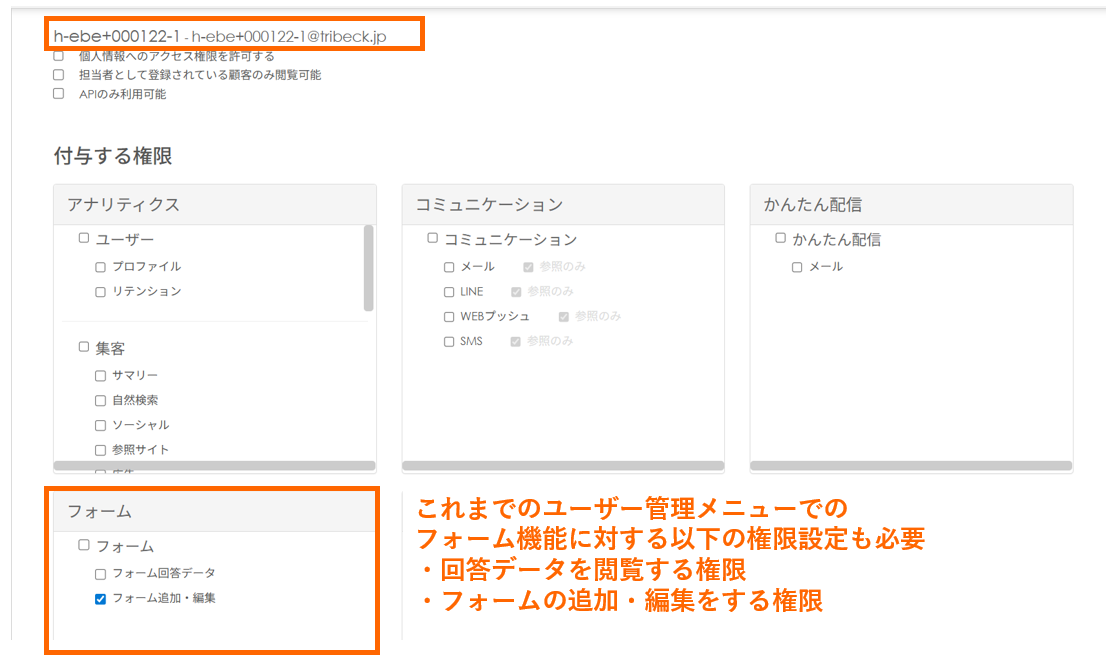Screen dimensions: 1110x664
Task: Tick the リテンション checkbox
Action: click(x=100, y=292)
